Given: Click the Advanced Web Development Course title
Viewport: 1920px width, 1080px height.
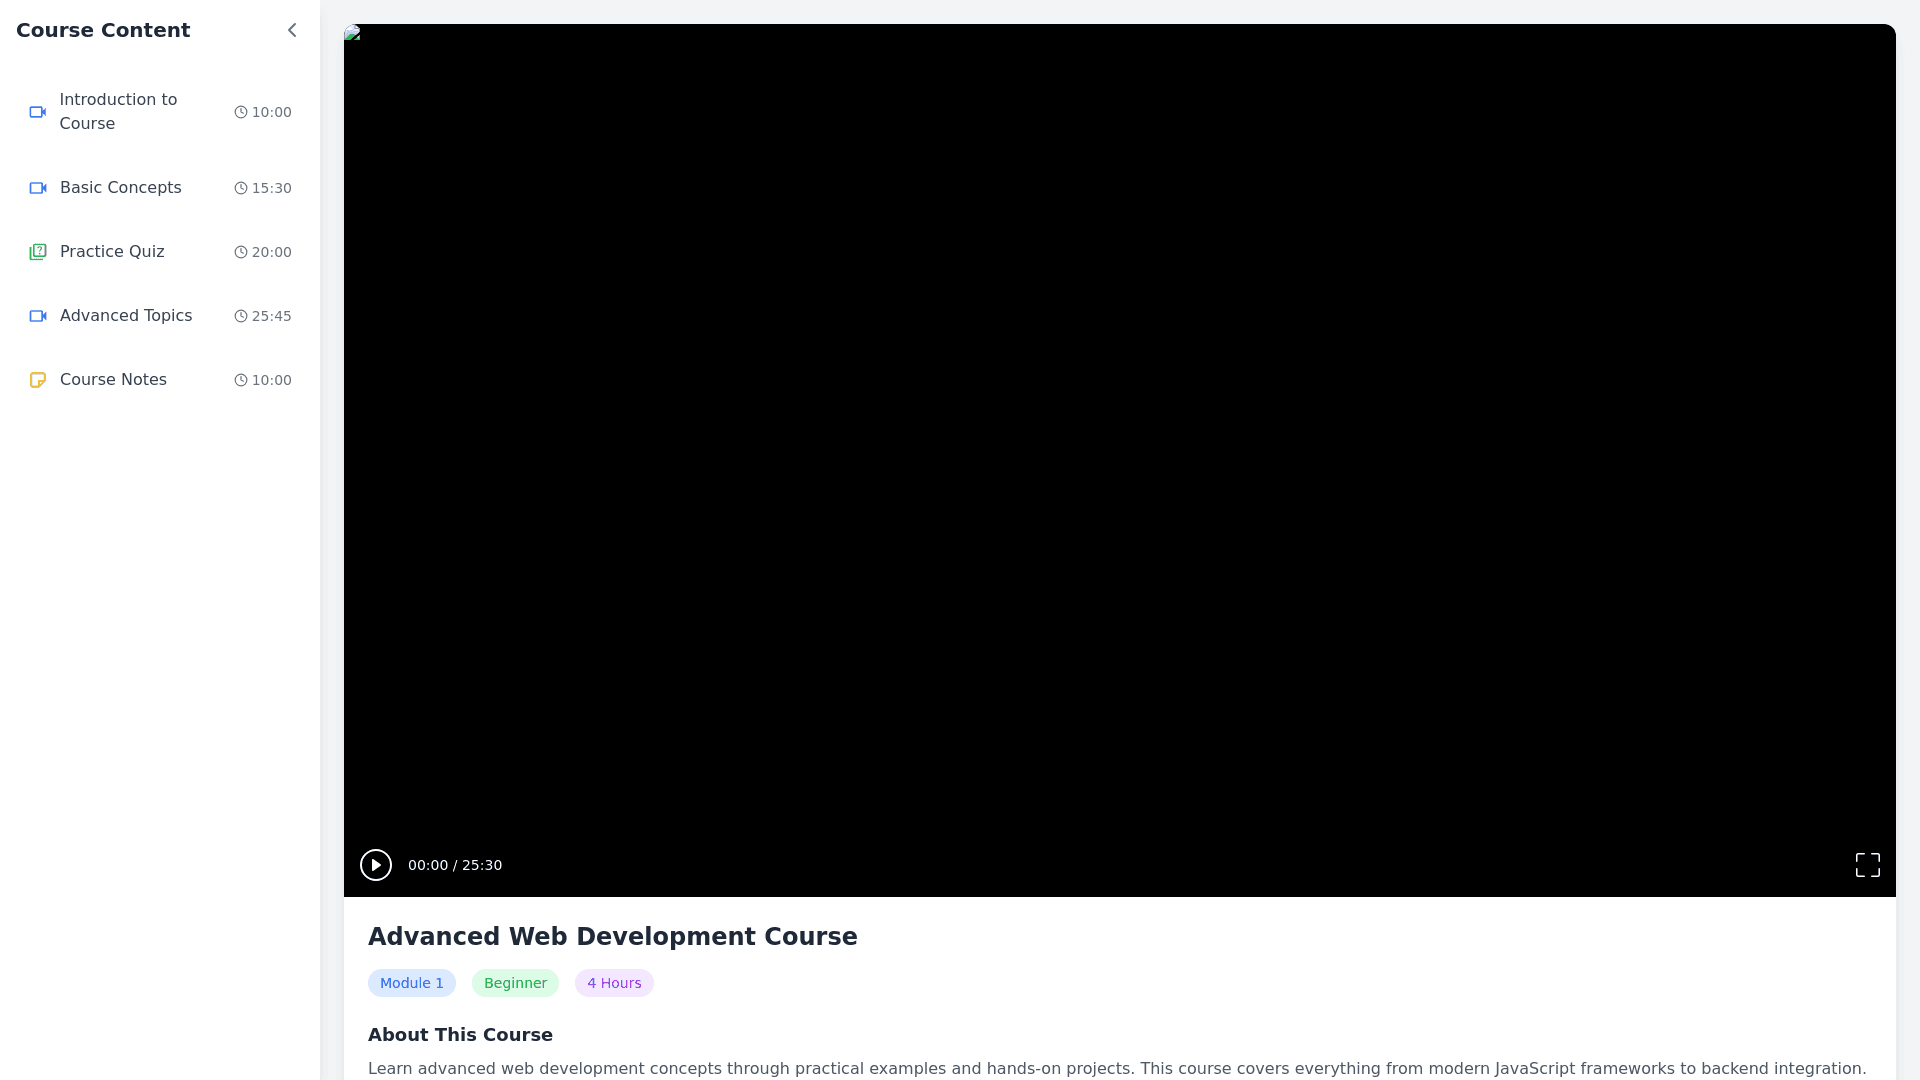Looking at the screenshot, I should click(612, 937).
